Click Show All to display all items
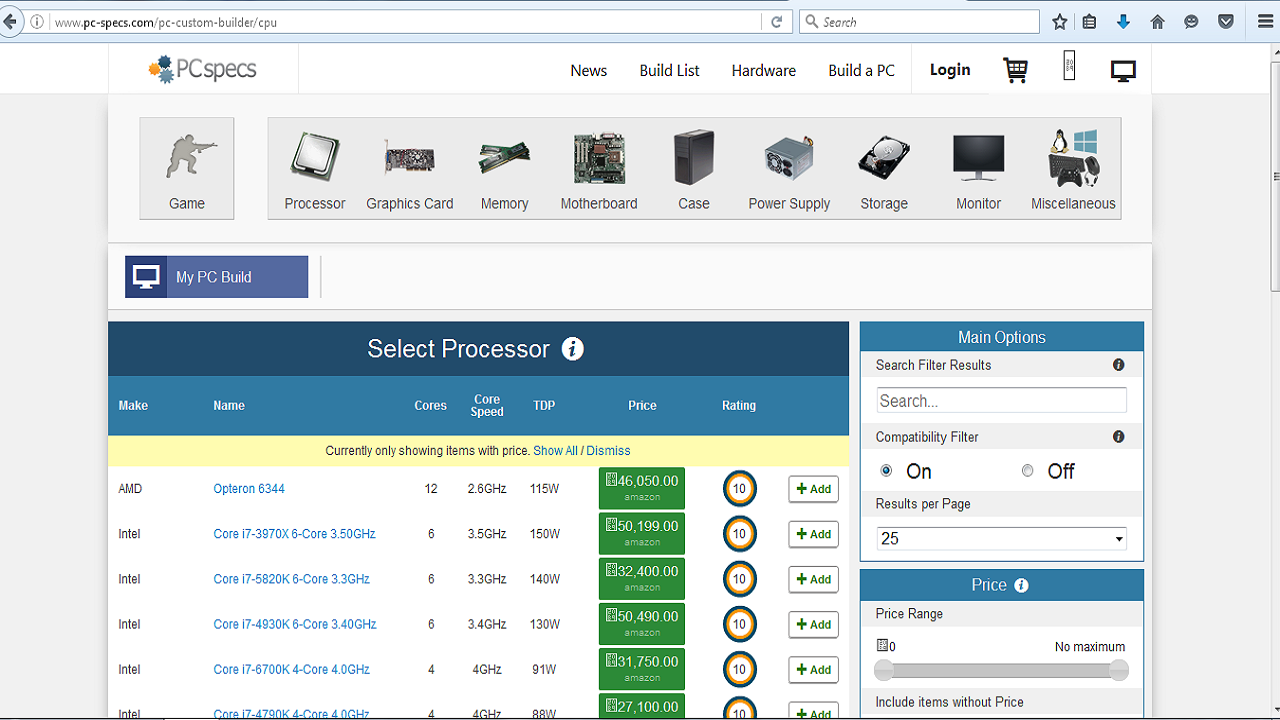This screenshot has height=720, width=1280. 555,450
